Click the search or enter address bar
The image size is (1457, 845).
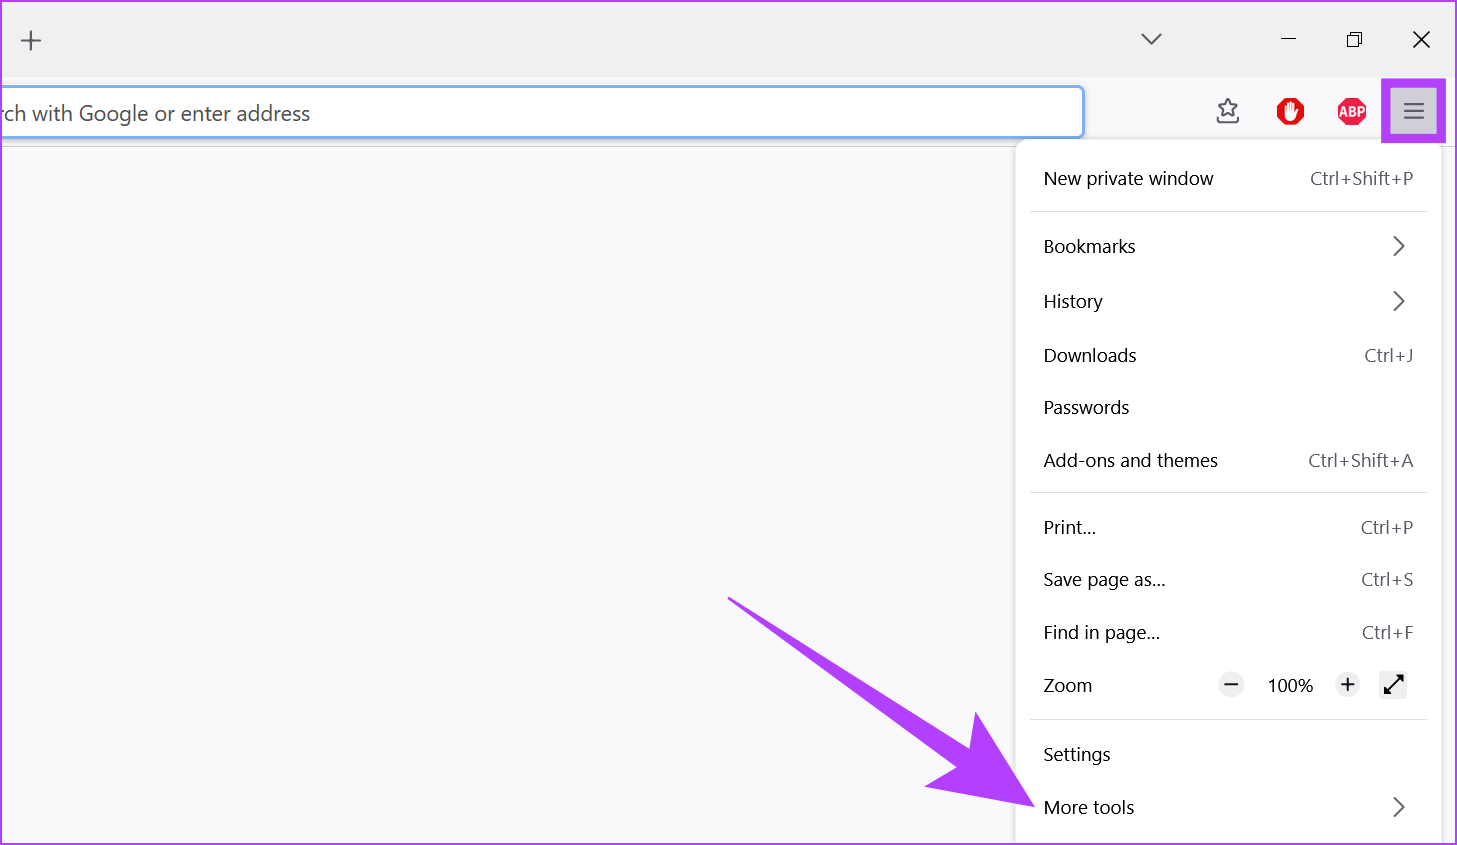(541, 113)
